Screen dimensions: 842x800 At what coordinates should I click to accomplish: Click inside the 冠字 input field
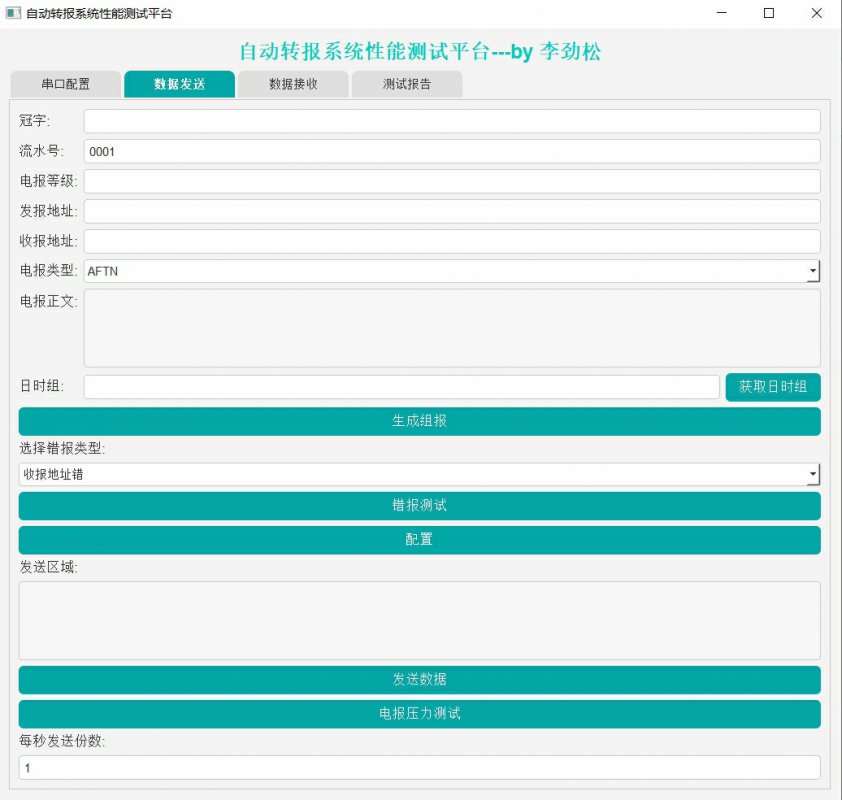(450, 120)
